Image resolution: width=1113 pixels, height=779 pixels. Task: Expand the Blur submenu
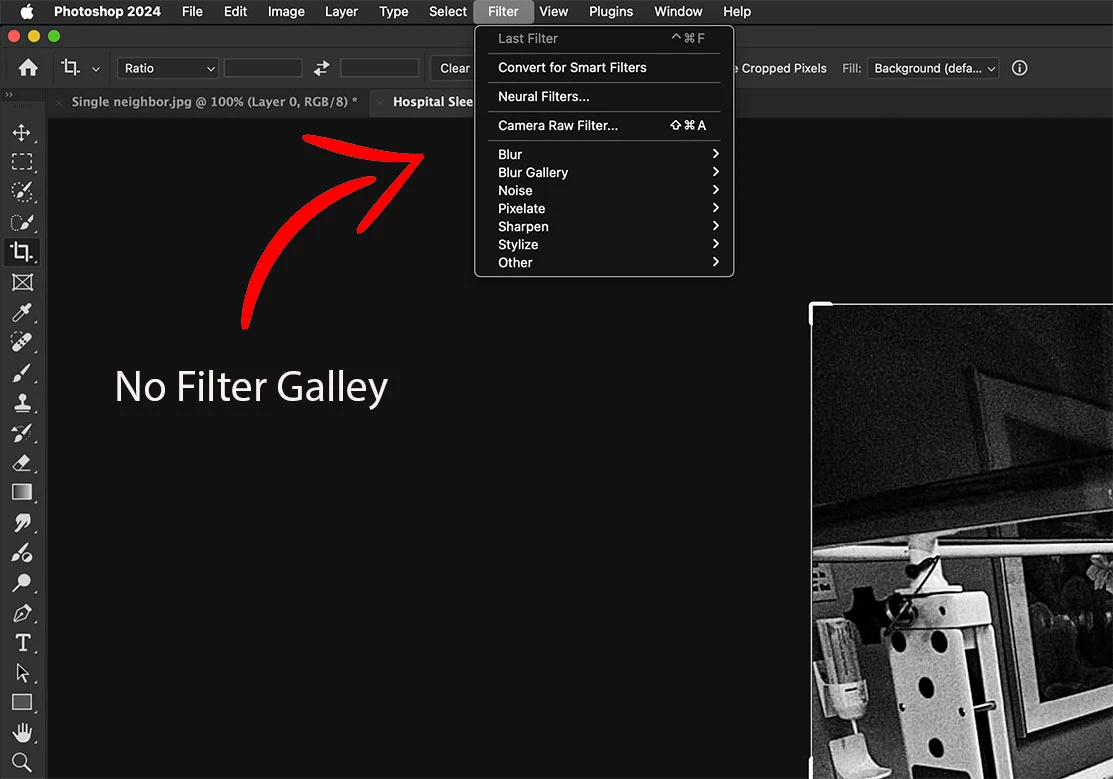tap(604, 154)
